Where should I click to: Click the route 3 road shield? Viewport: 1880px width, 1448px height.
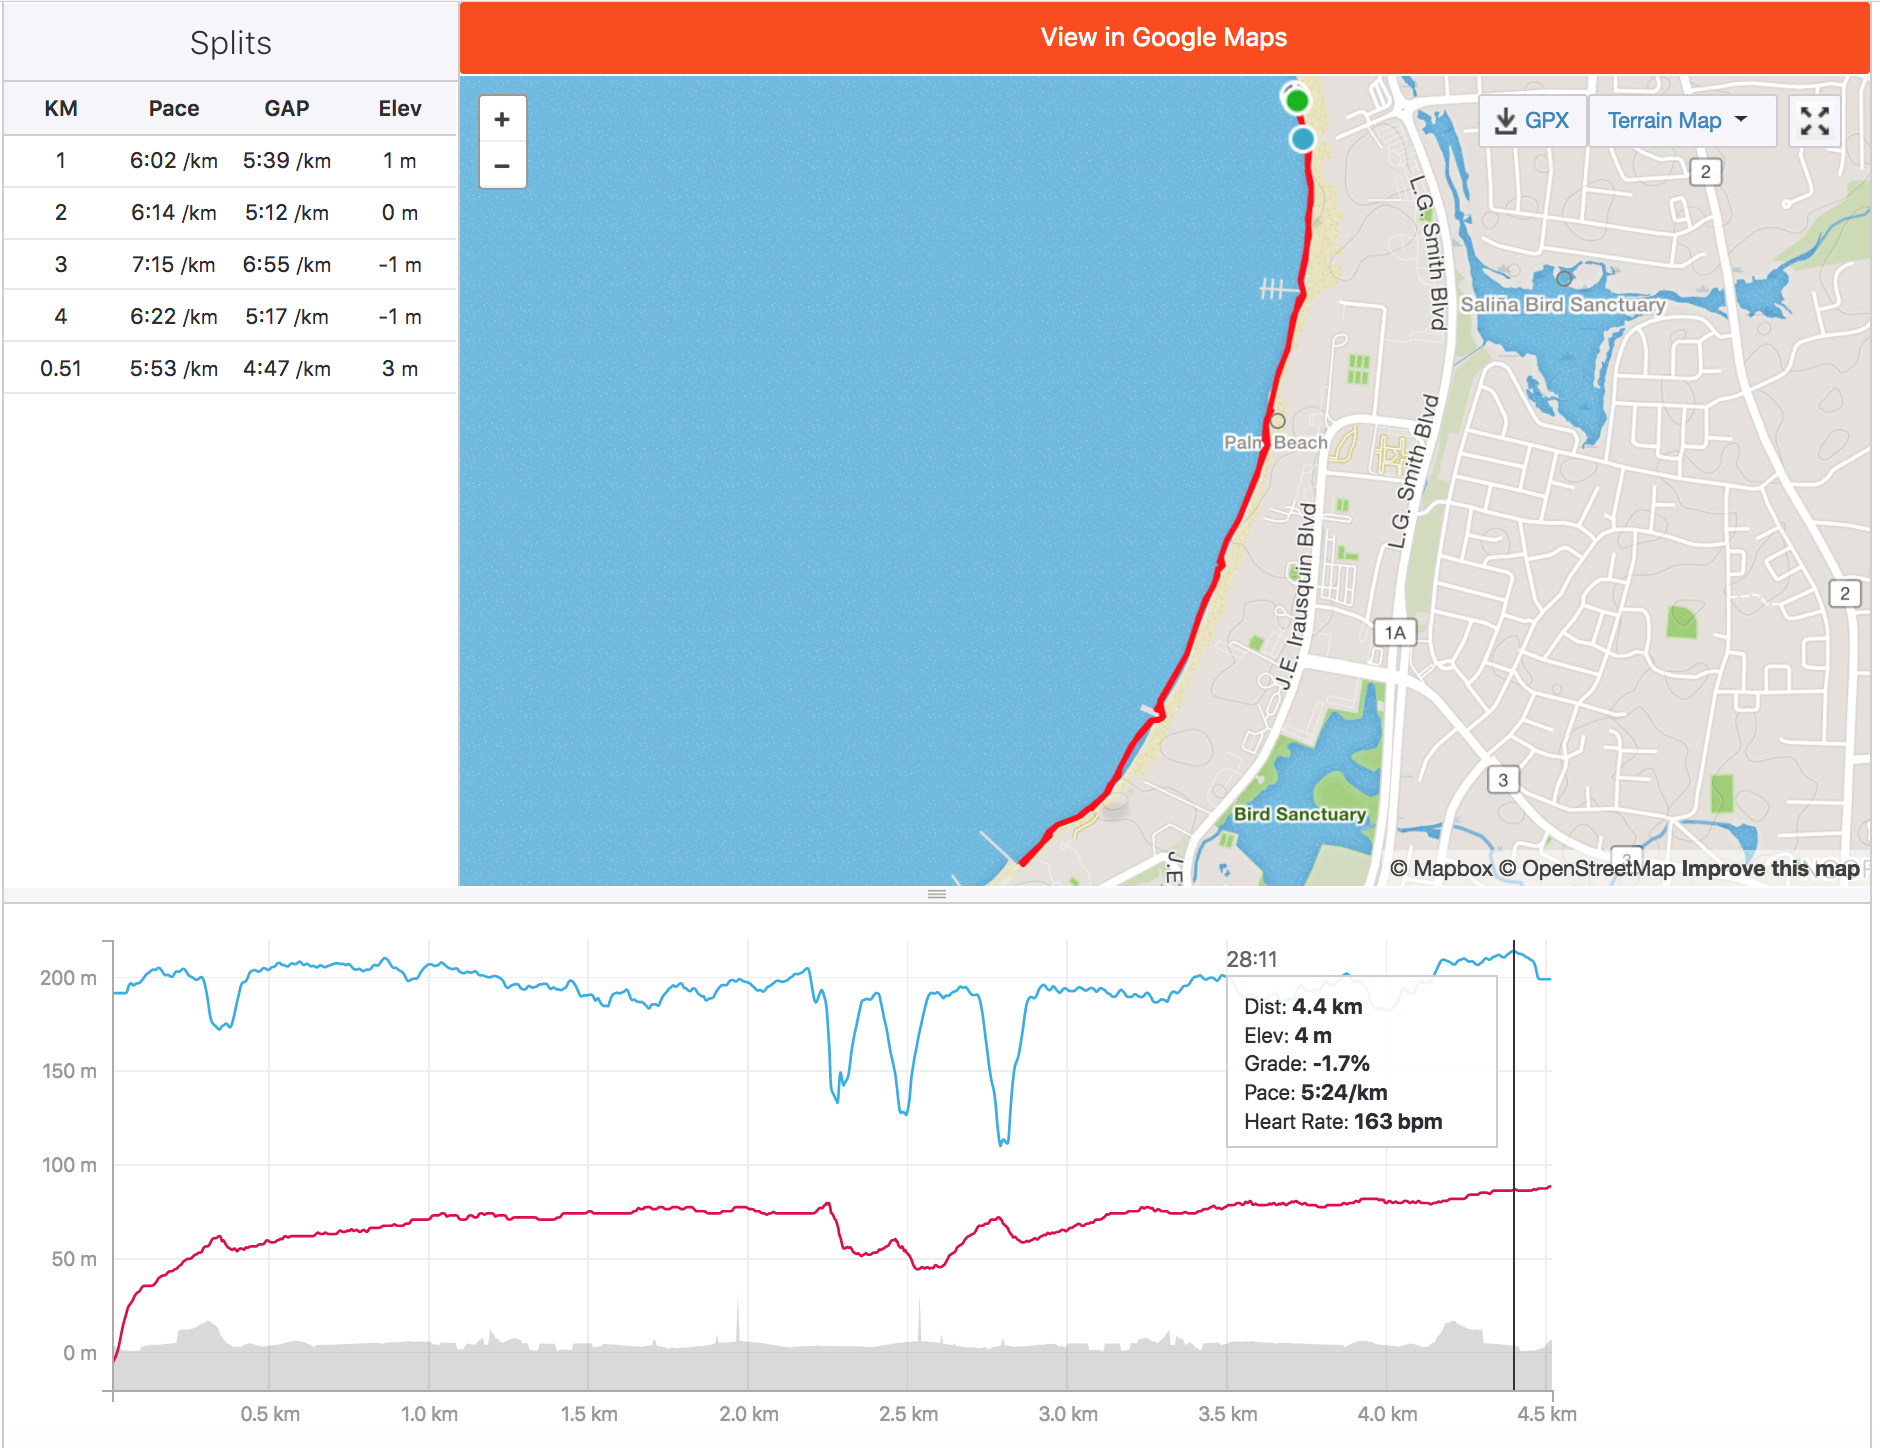click(x=1502, y=780)
